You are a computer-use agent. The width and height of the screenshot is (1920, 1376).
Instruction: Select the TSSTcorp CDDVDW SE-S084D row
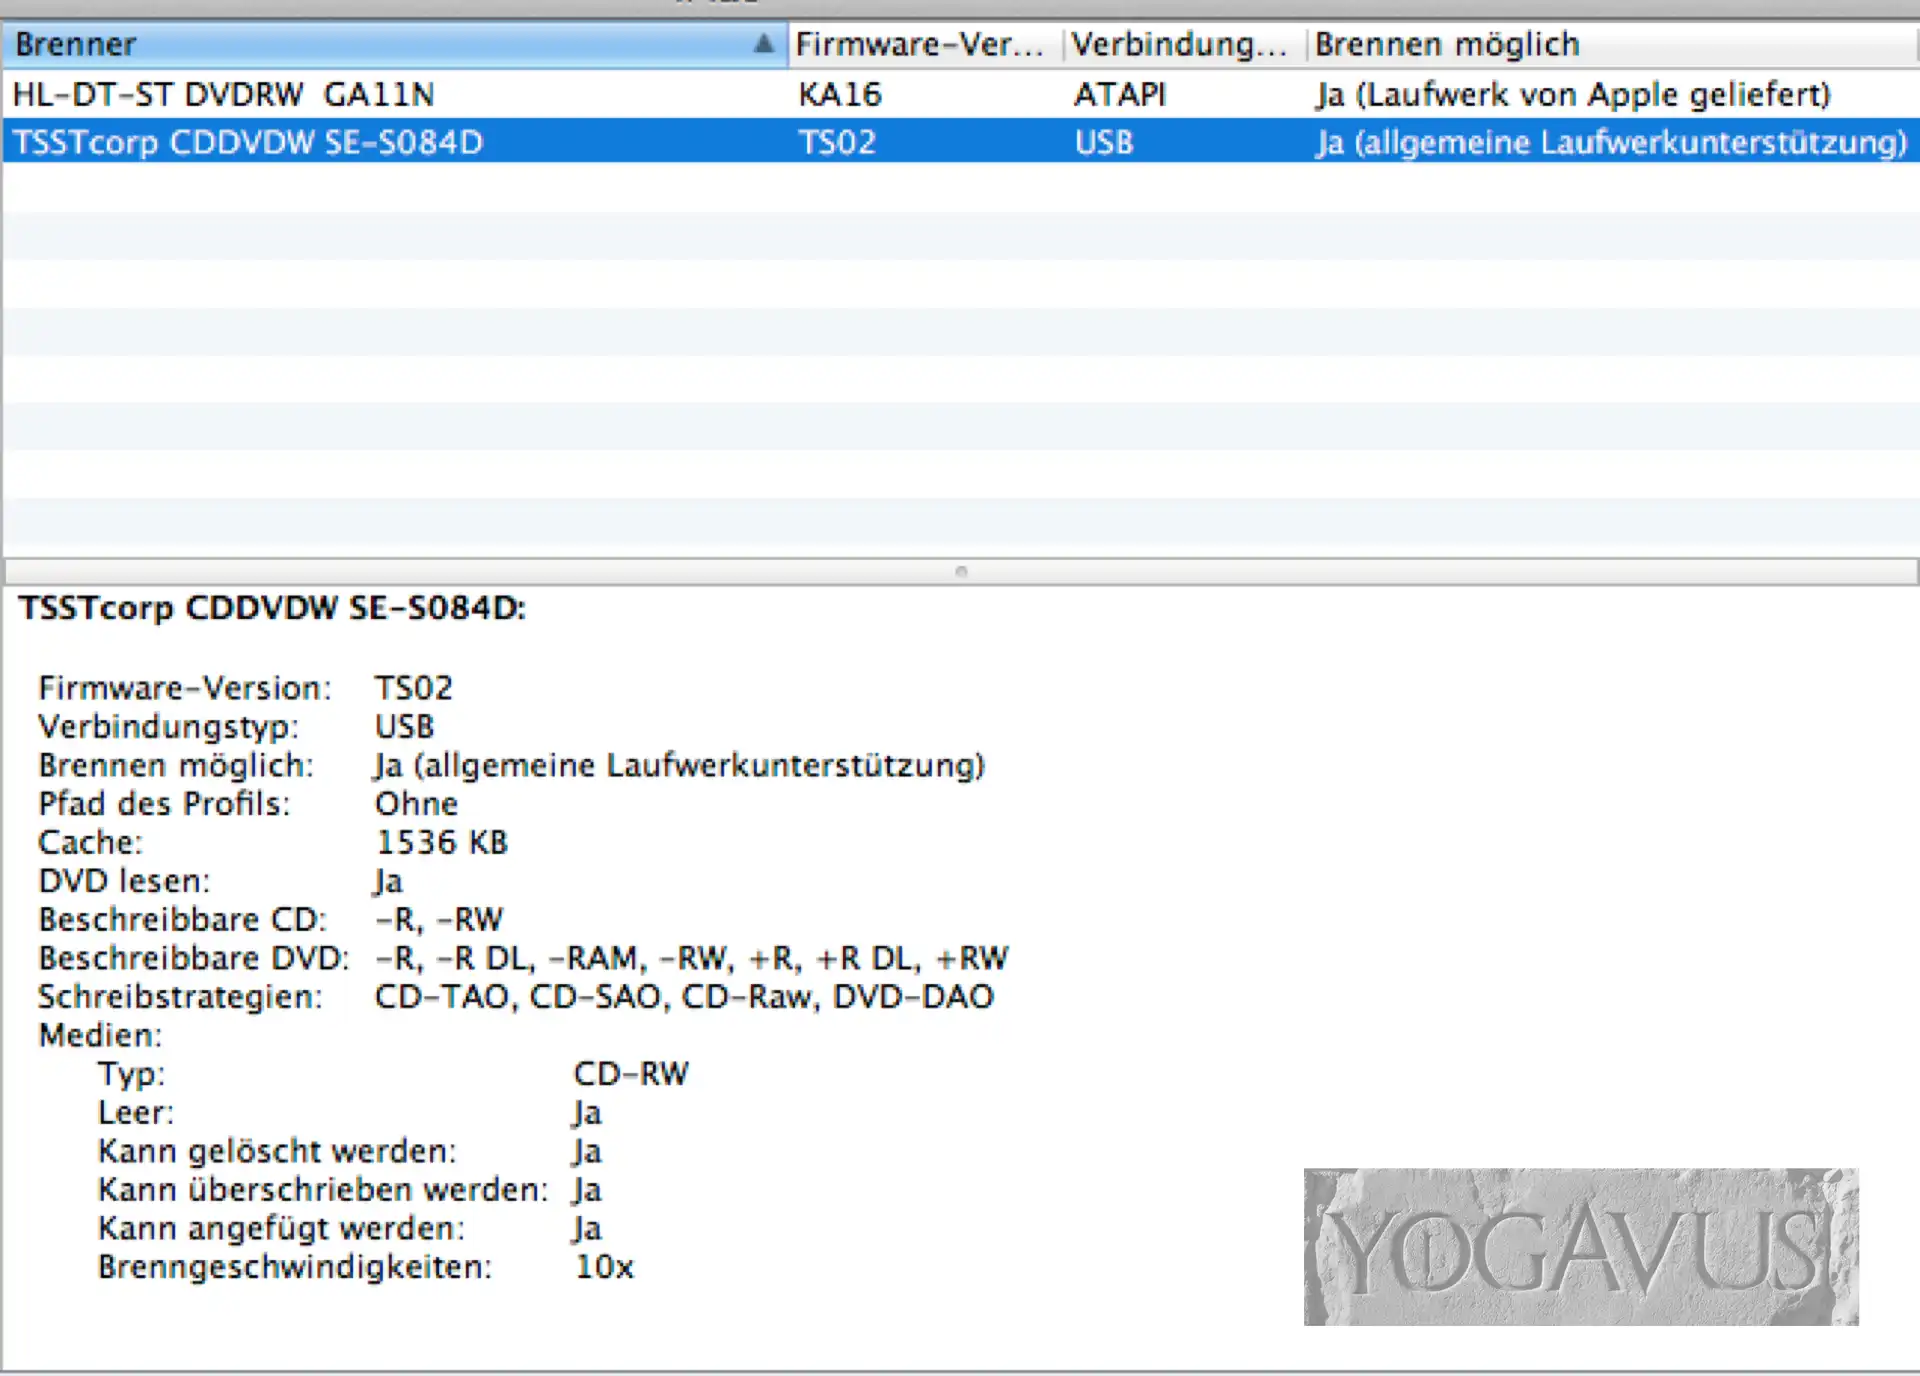248,142
